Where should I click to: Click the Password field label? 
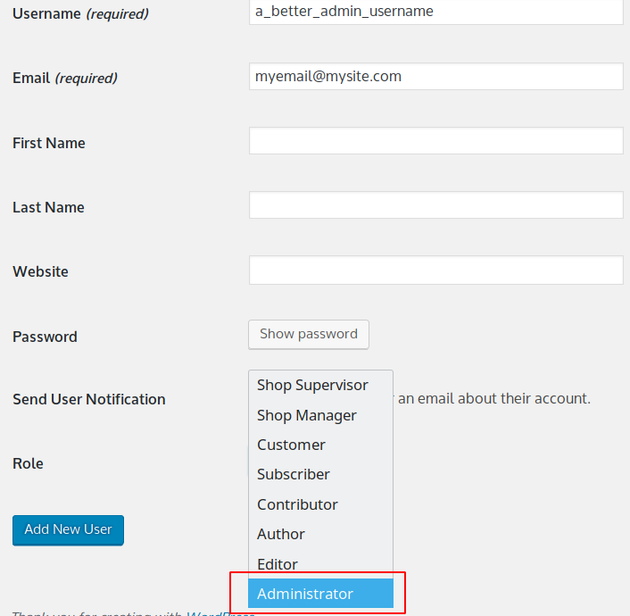pos(45,337)
